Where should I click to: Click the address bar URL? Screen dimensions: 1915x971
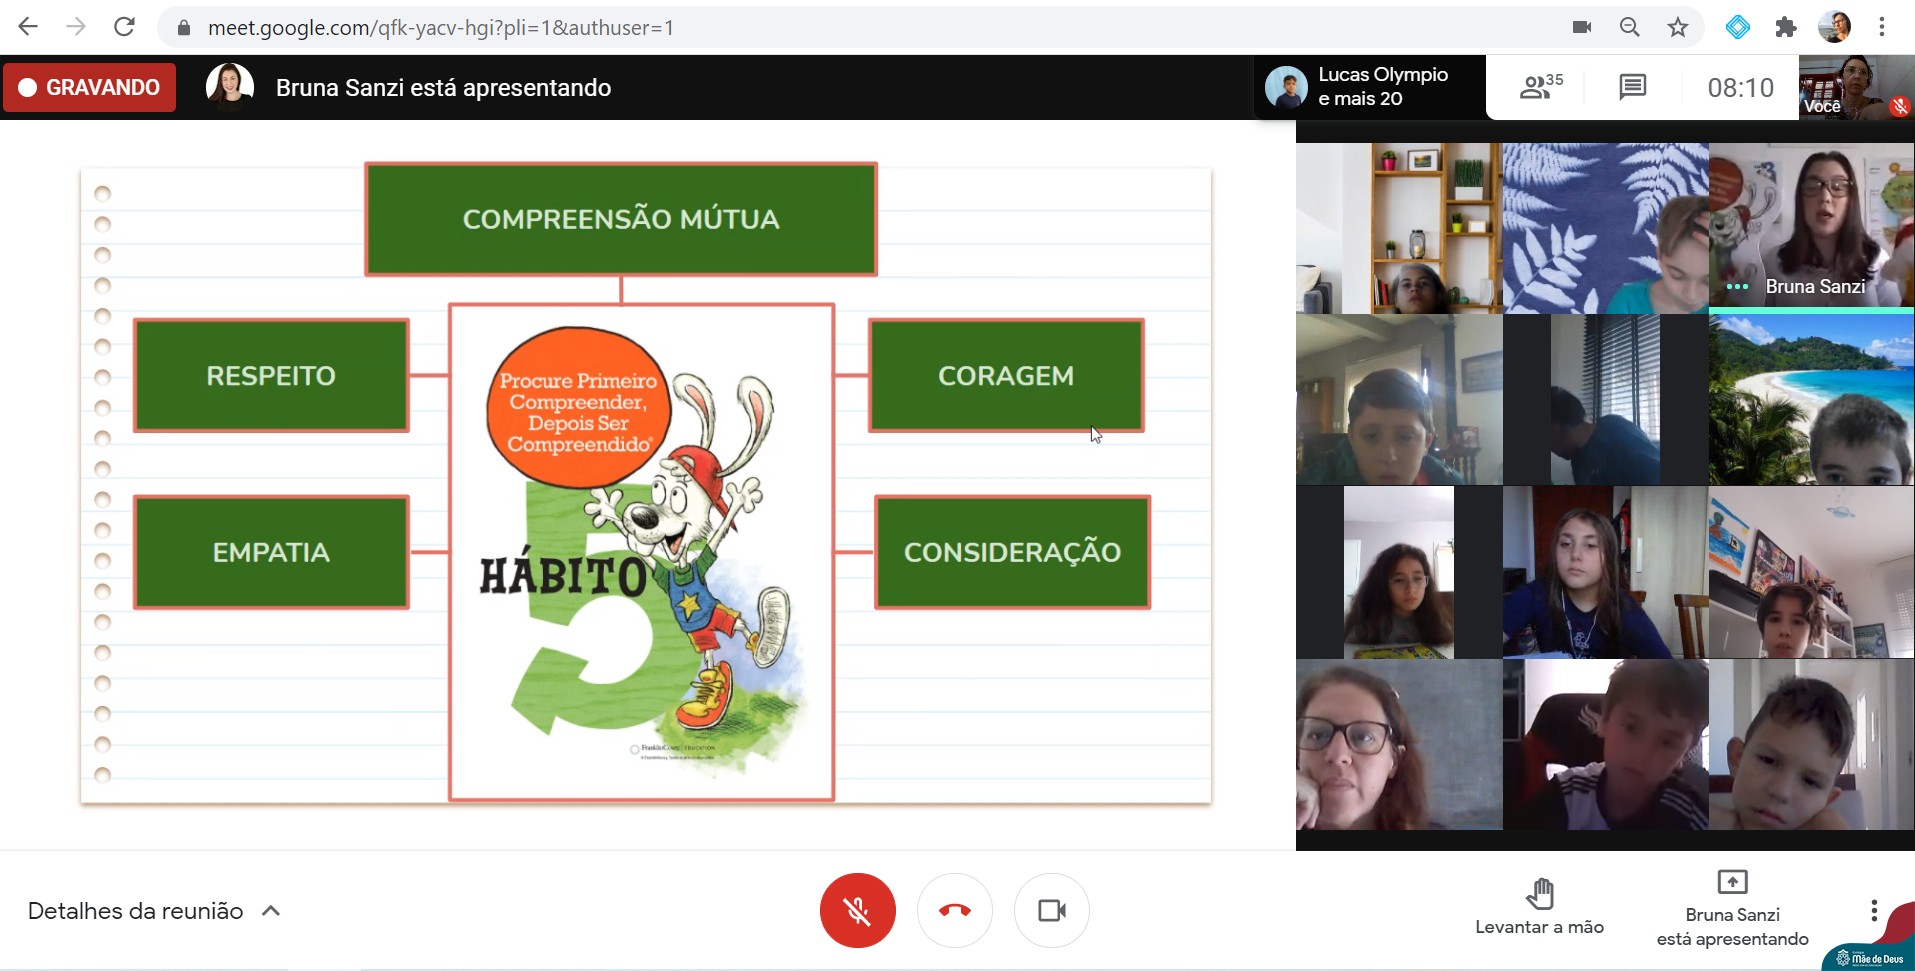pyautogui.click(x=440, y=28)
